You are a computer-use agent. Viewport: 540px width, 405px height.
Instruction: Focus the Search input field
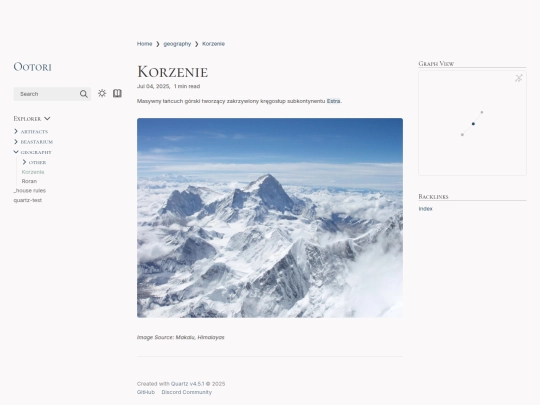coord(46,94)
